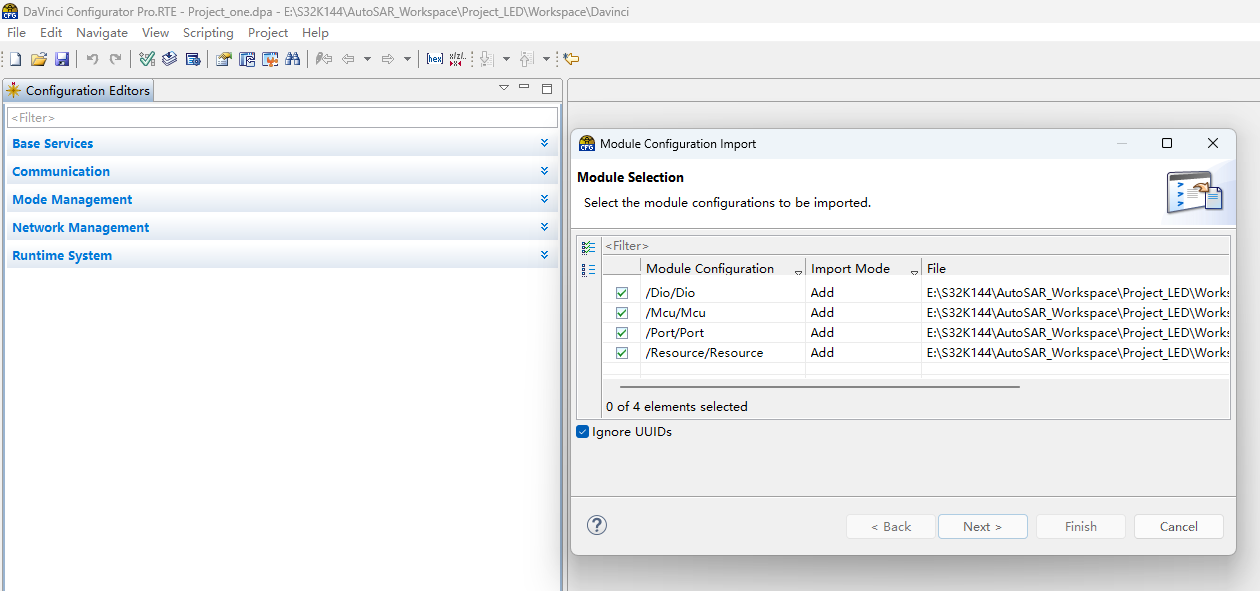Click the check-all icon beside filter
The width and height of the screenshot is (1260, 591).
click(588, 246)
